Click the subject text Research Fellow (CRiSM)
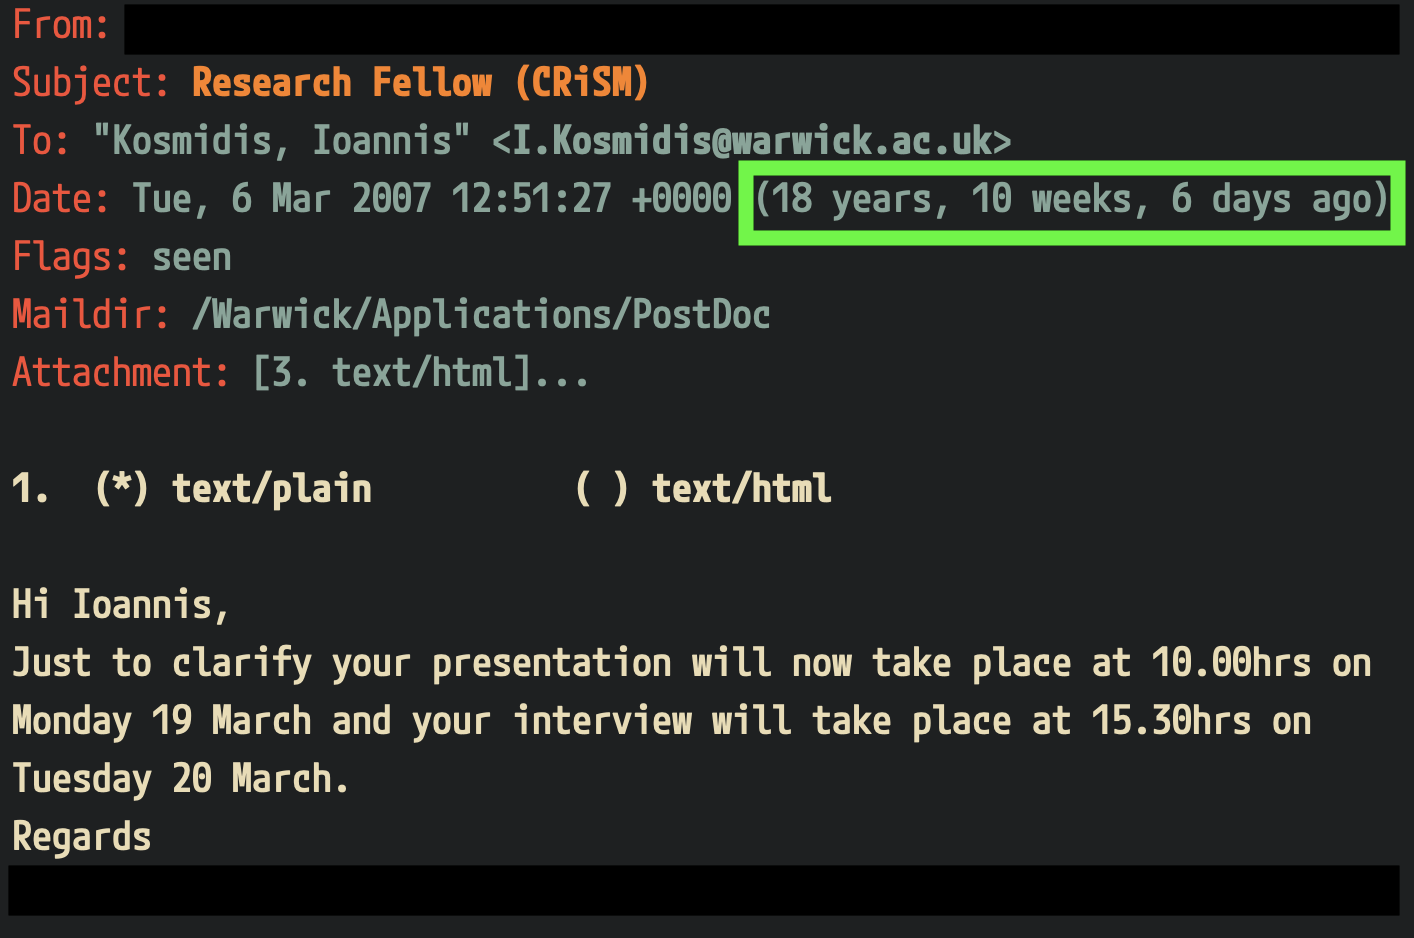 coord(420,83)
